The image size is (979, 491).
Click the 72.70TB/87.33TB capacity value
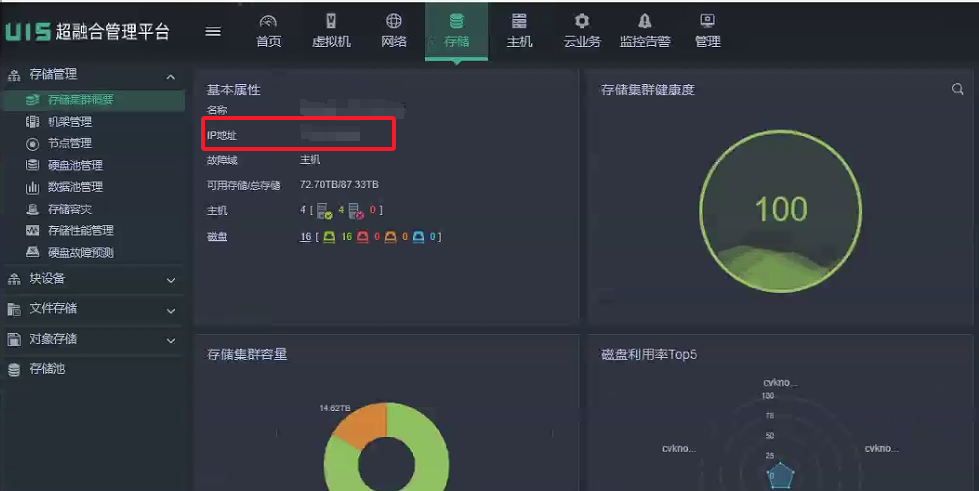pyautogui.click(x=339, y=185)
